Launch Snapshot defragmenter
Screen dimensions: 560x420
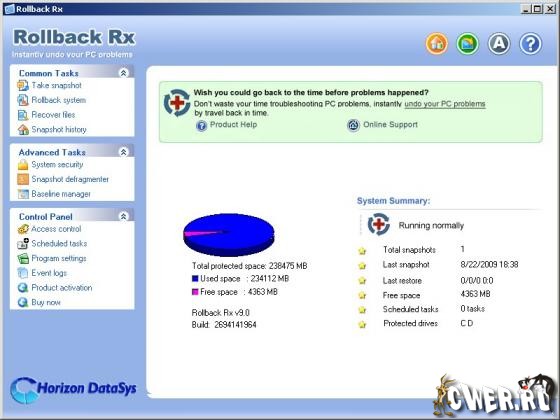tap(70, 179)
